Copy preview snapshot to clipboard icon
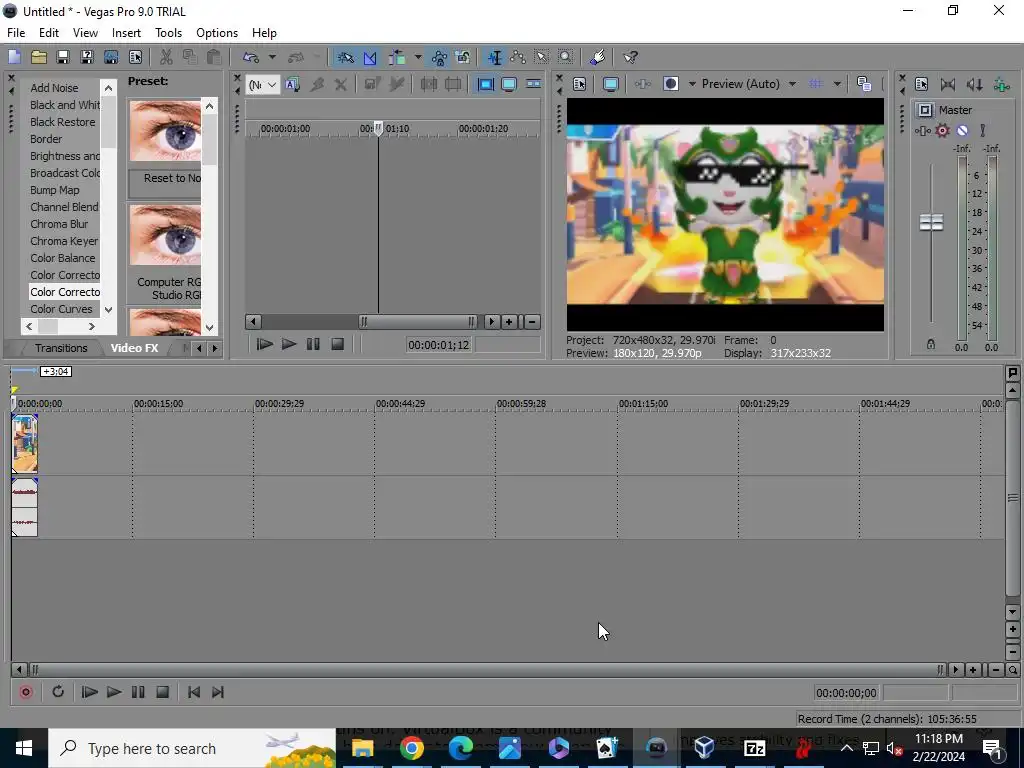Screen dimensions: 1024x768 coord(864,84)
